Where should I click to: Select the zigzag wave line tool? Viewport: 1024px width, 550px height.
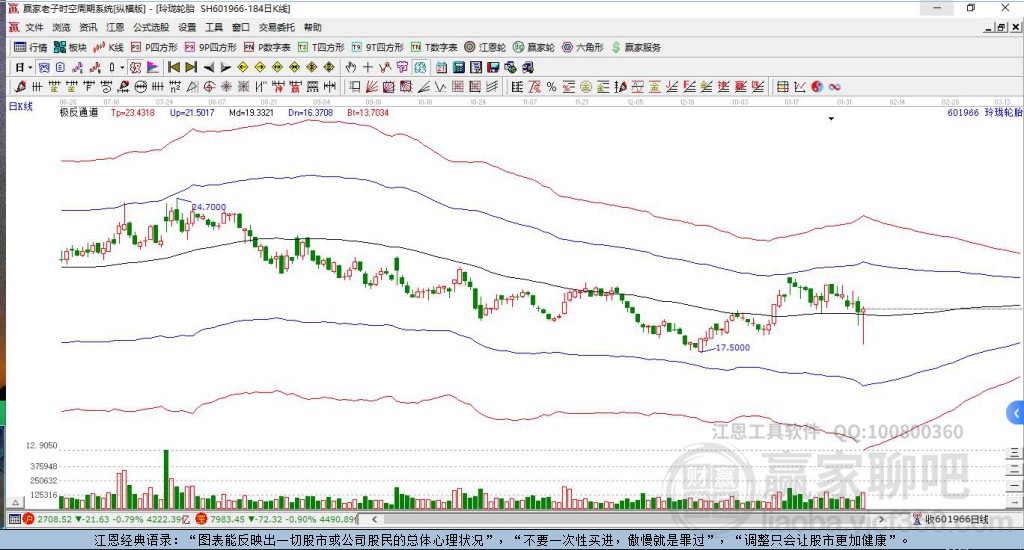pyautogui.click(x=440, y=87)
